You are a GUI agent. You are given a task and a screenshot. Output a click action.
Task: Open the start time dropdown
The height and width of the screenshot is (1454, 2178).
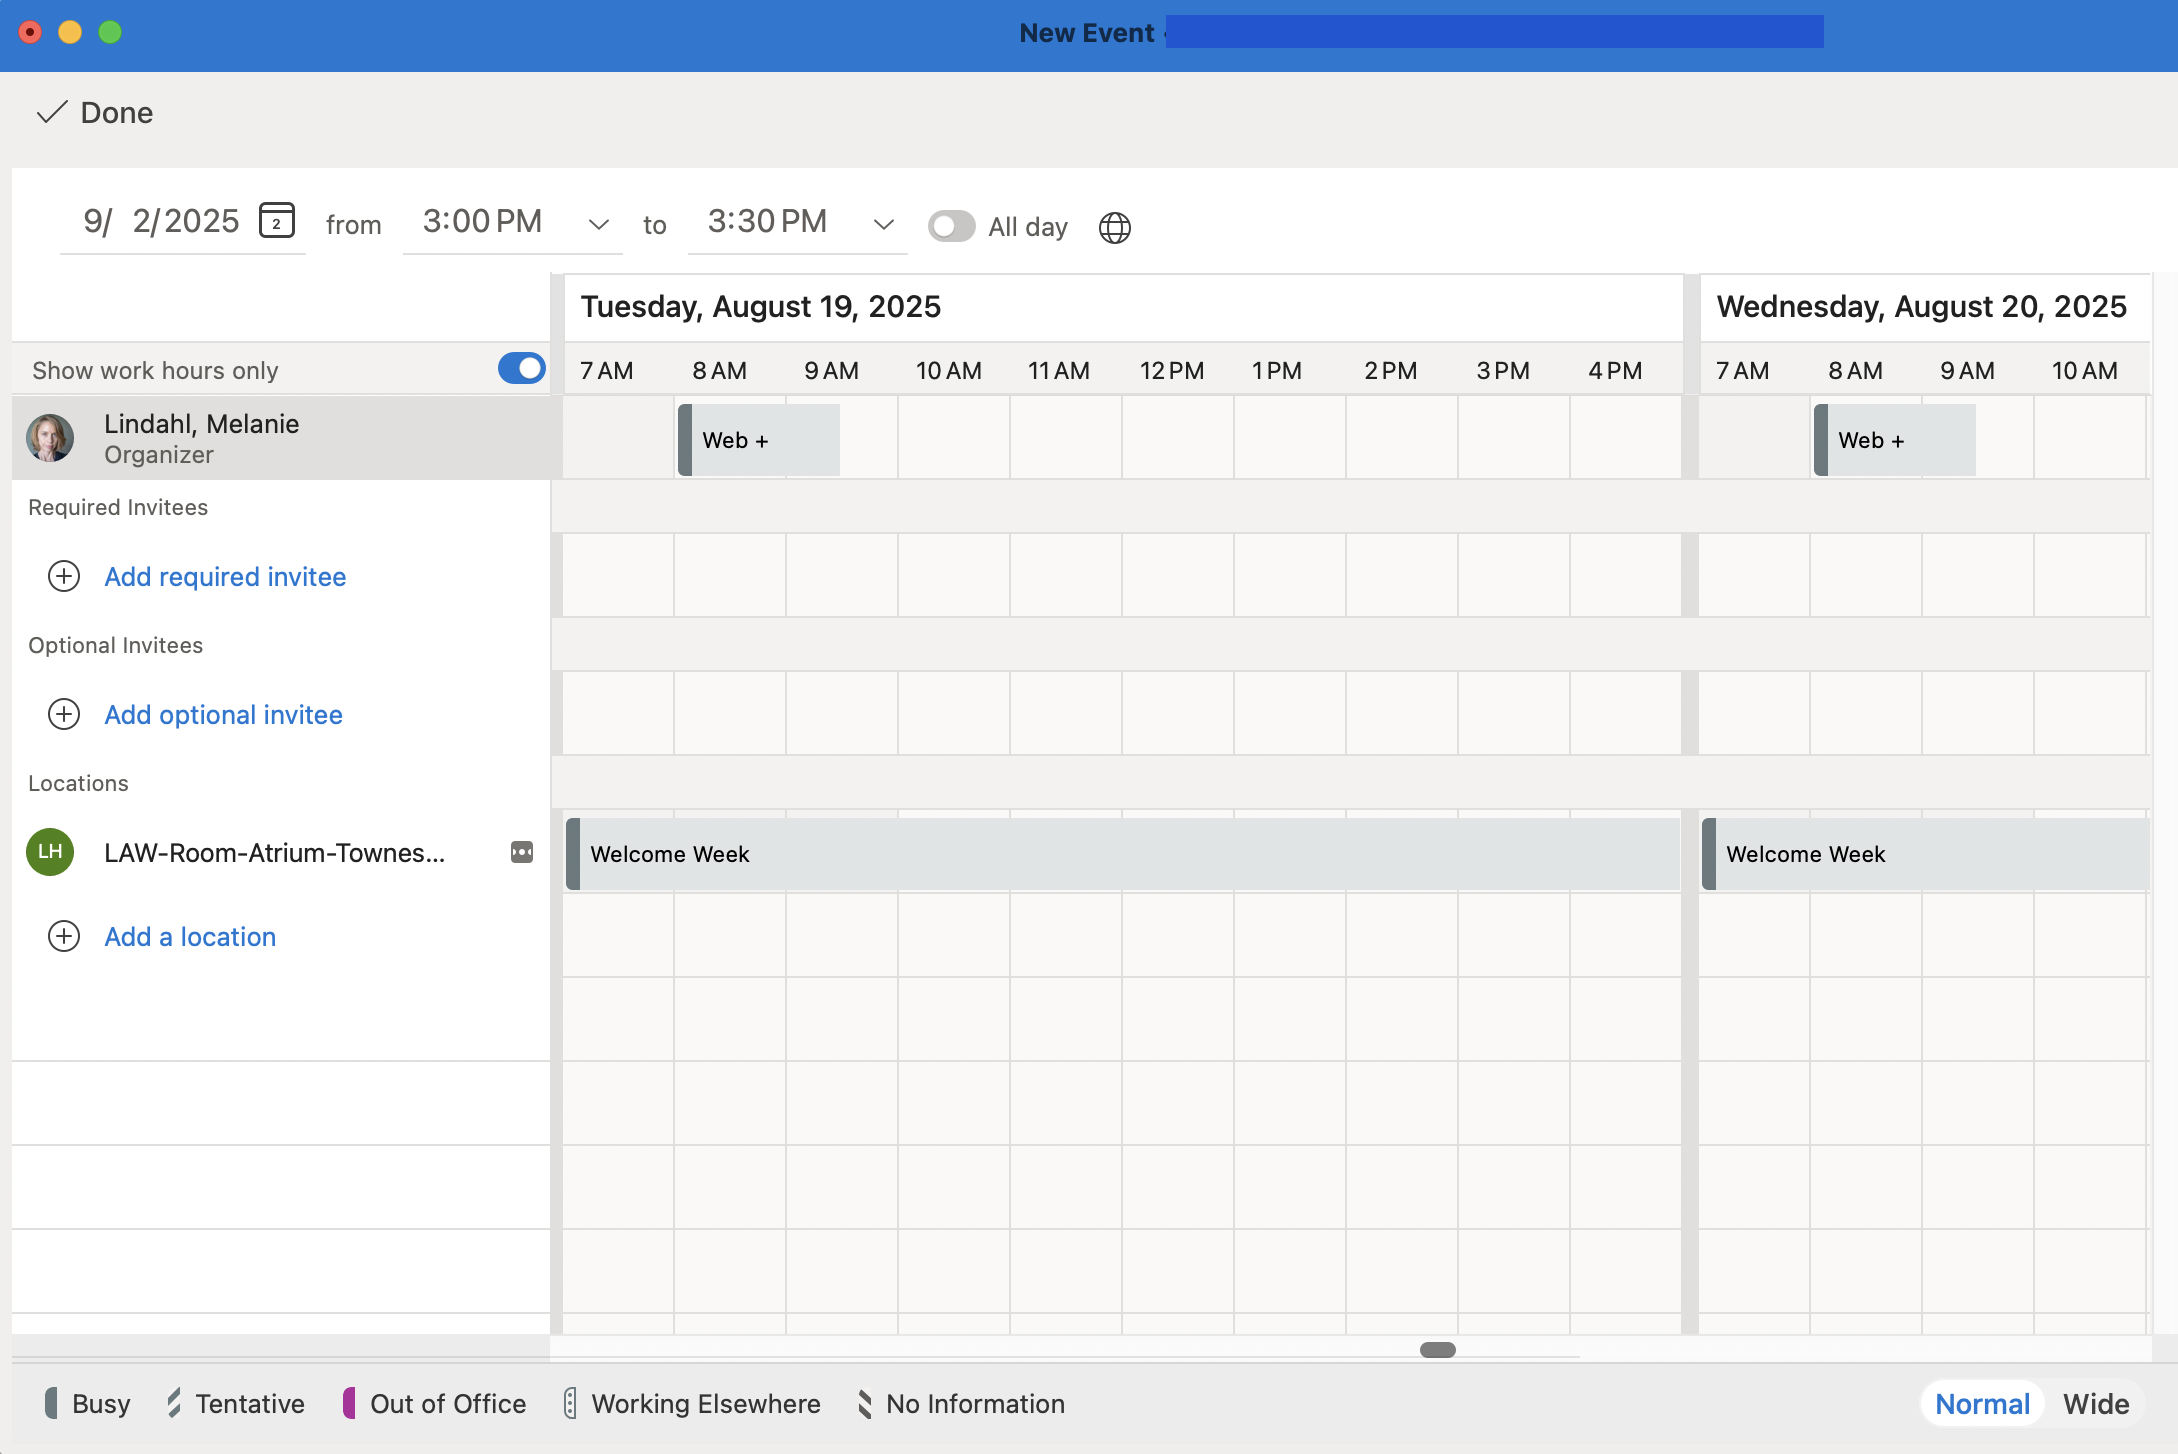[x=597, y=224]
